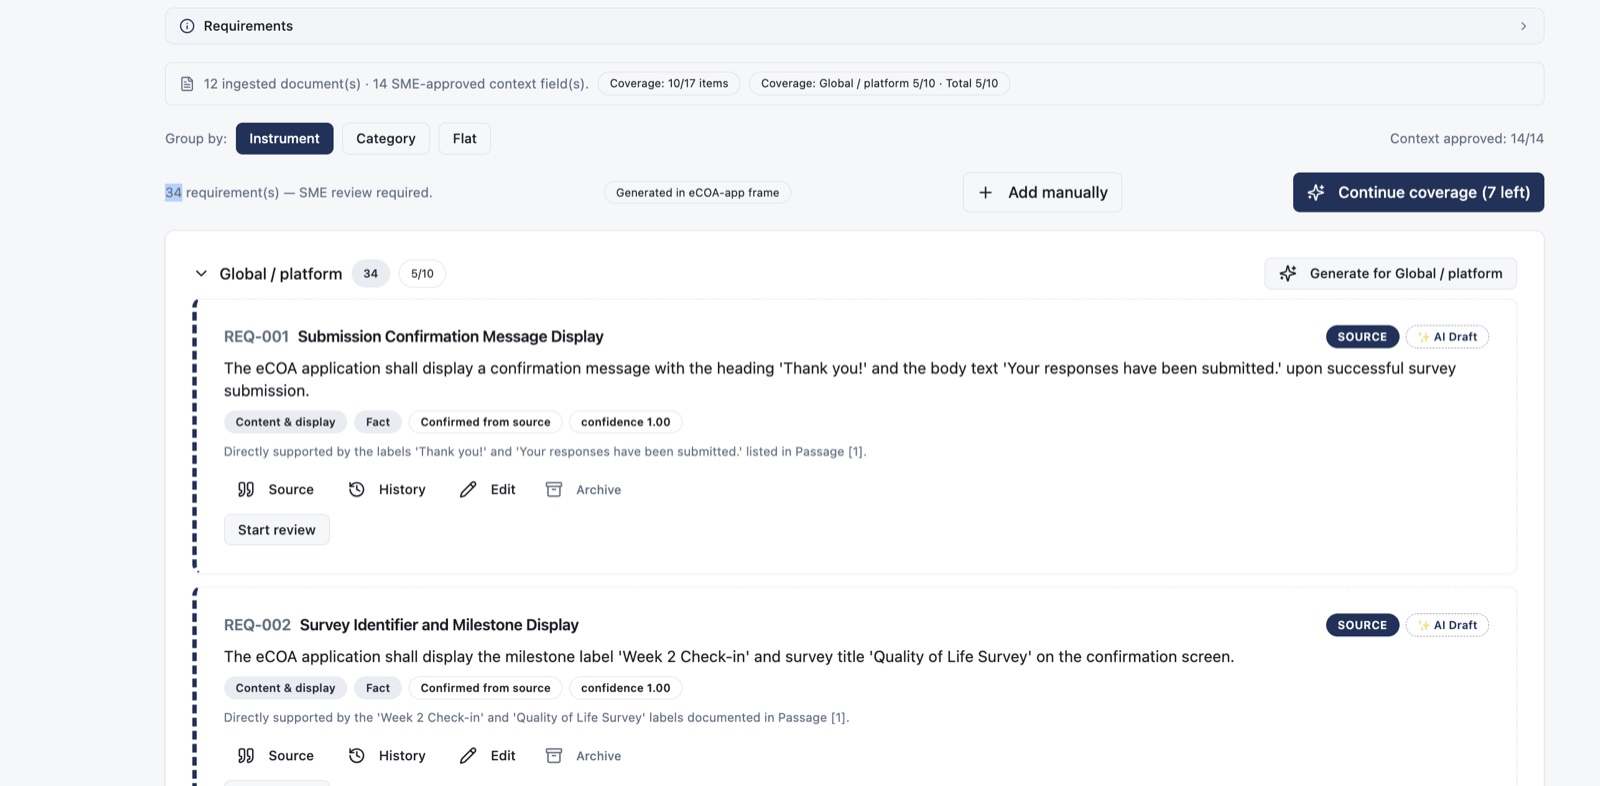Click 'confidence 1.00' tag on REQ-001
Image resolution: width=1600 pixels, height=786 pixels.
pos(626,422)
